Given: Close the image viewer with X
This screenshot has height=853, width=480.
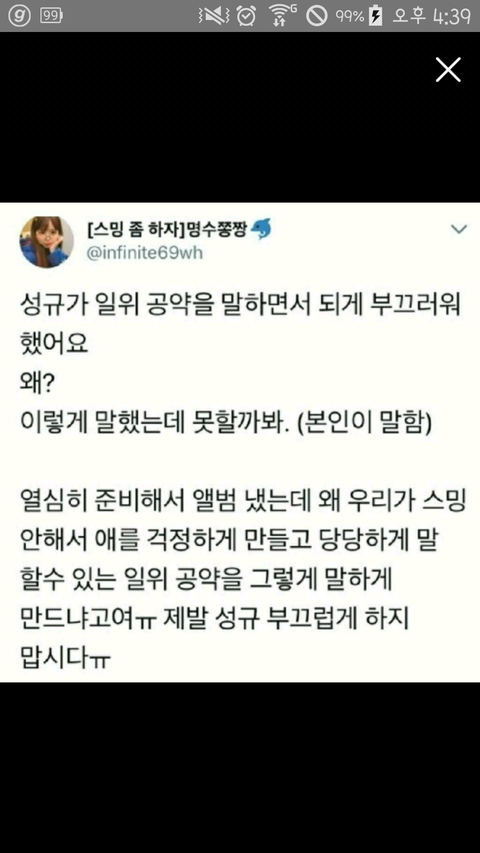Looking at the screenshot, I should tap(448, 70).
